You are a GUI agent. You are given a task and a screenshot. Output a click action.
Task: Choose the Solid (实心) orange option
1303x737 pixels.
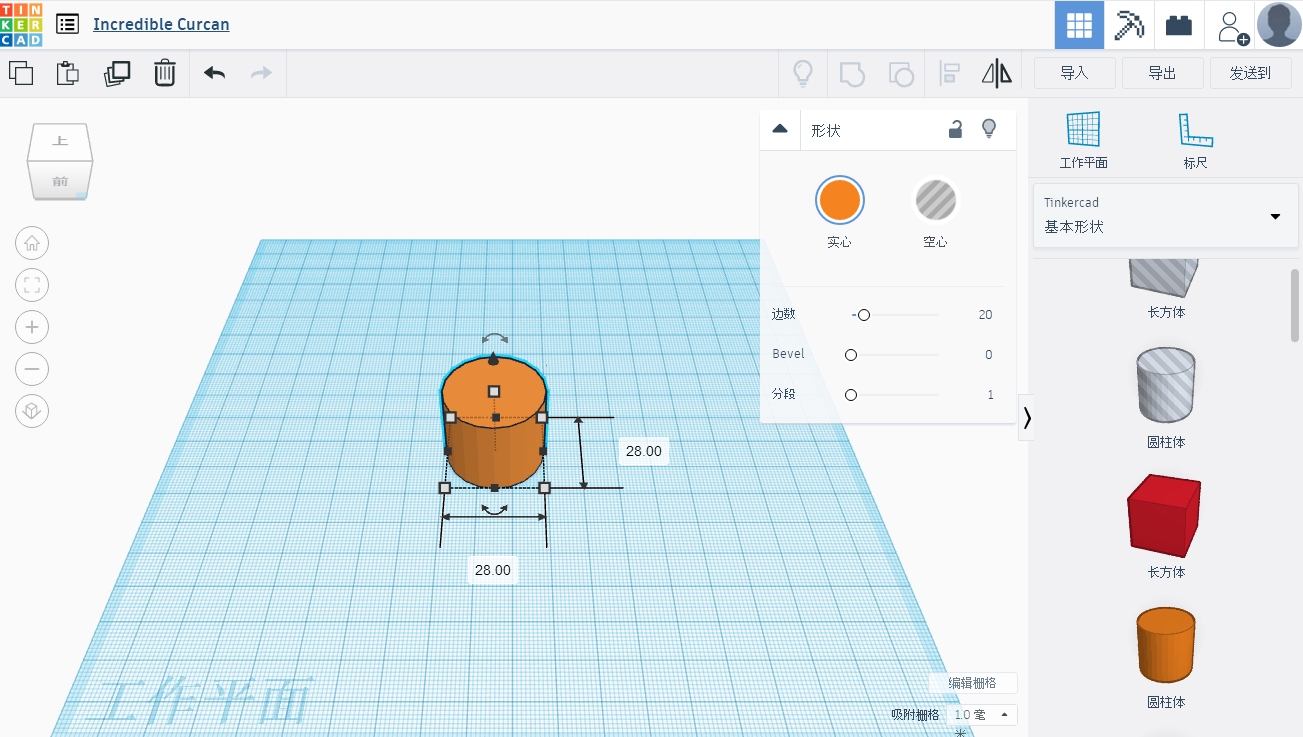click(x=839, y=200)
